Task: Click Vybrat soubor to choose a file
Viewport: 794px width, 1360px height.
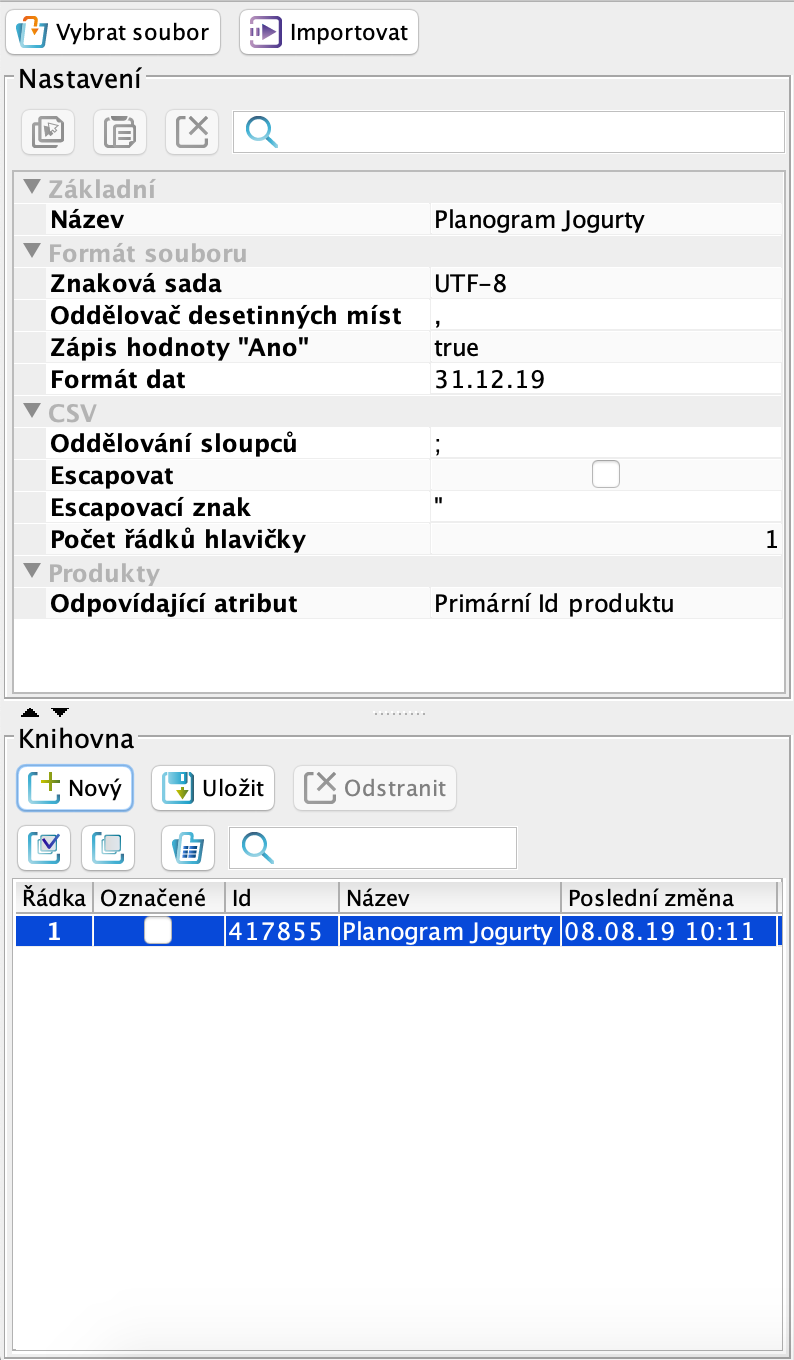Action: pos(114,32)
